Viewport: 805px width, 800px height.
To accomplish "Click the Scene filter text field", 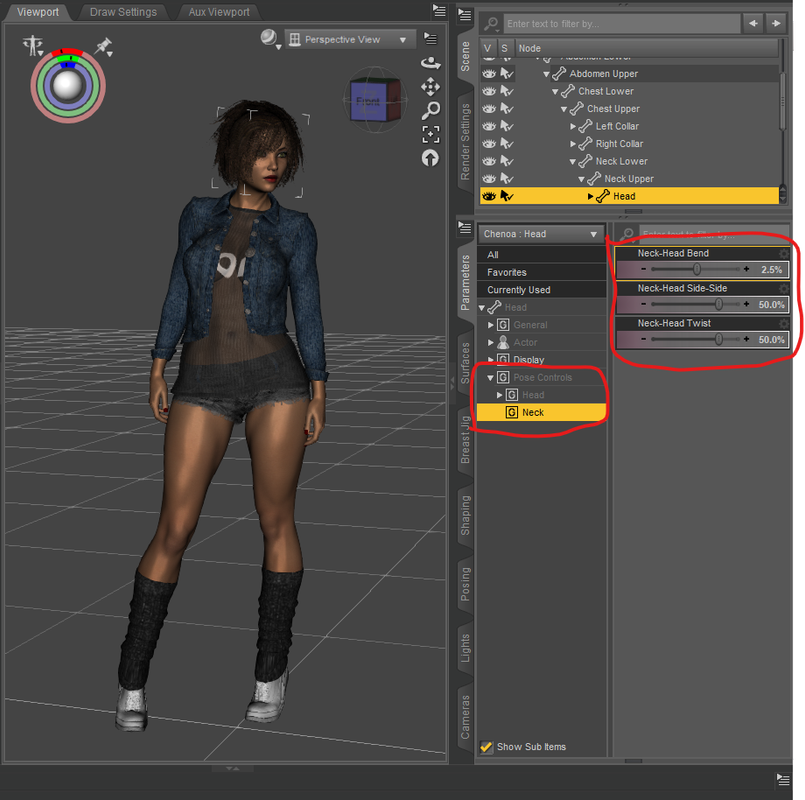I will (622, 24).
